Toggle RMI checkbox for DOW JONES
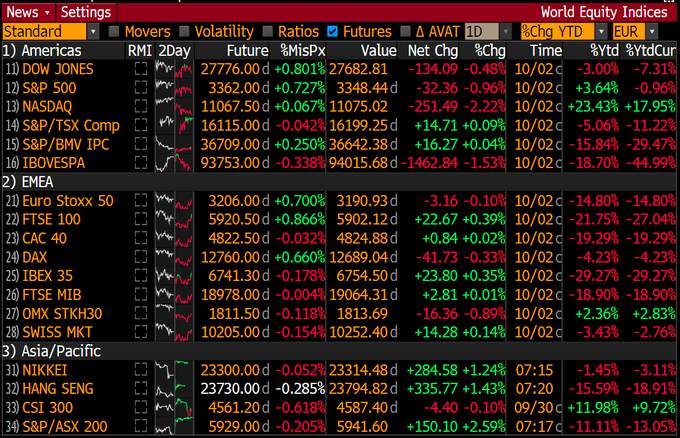The image size is (680, 438). click(141, 69)
